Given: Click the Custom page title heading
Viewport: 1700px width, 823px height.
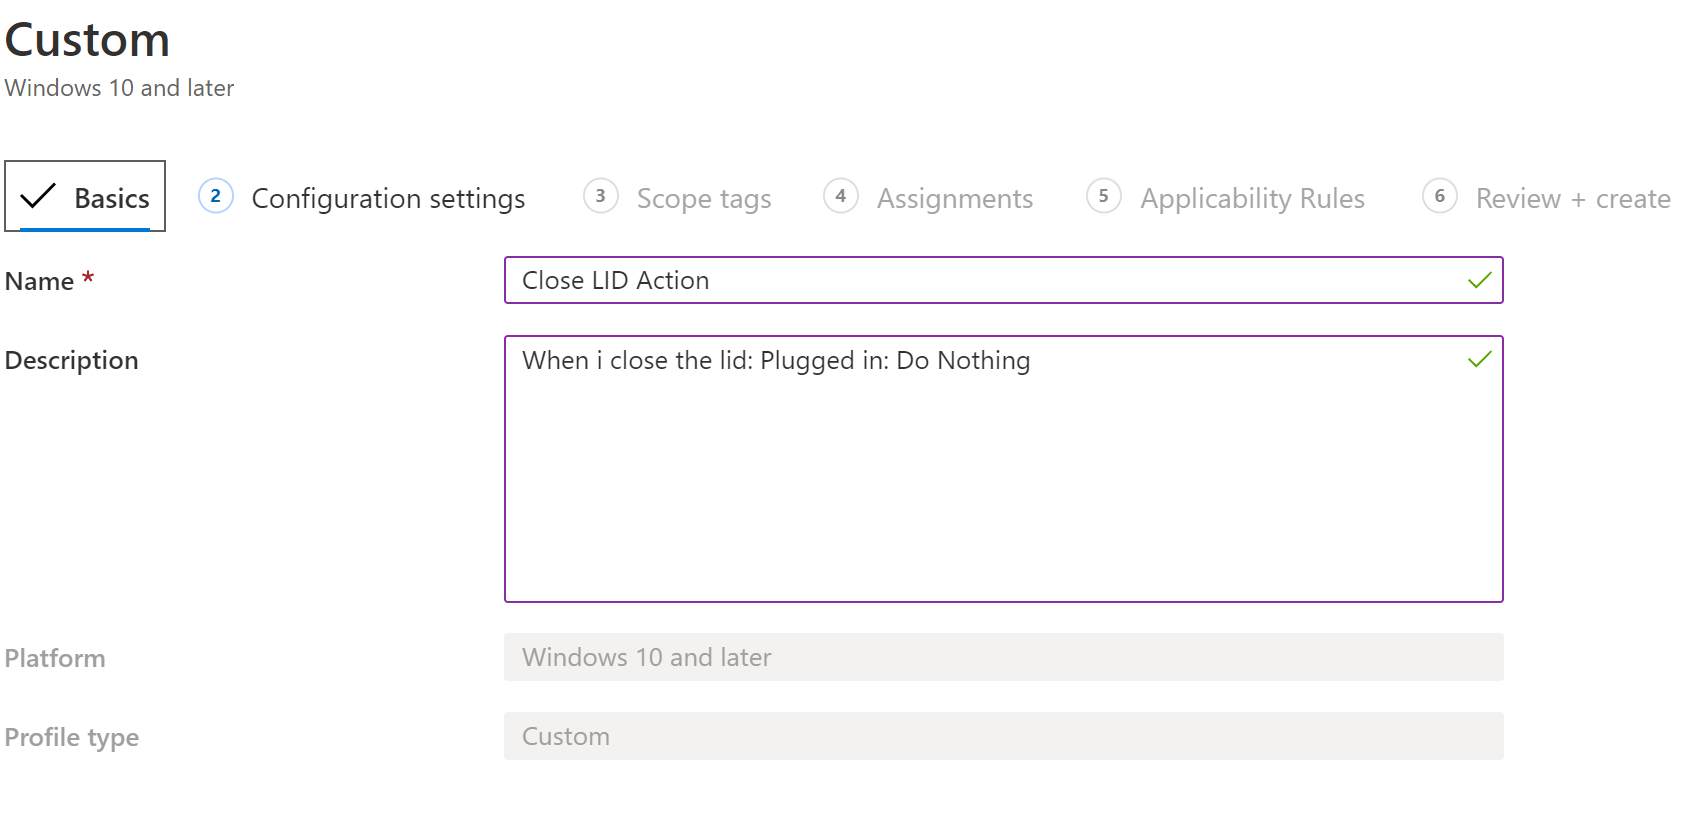Looking at the screenshot, I should click(87, 40).
